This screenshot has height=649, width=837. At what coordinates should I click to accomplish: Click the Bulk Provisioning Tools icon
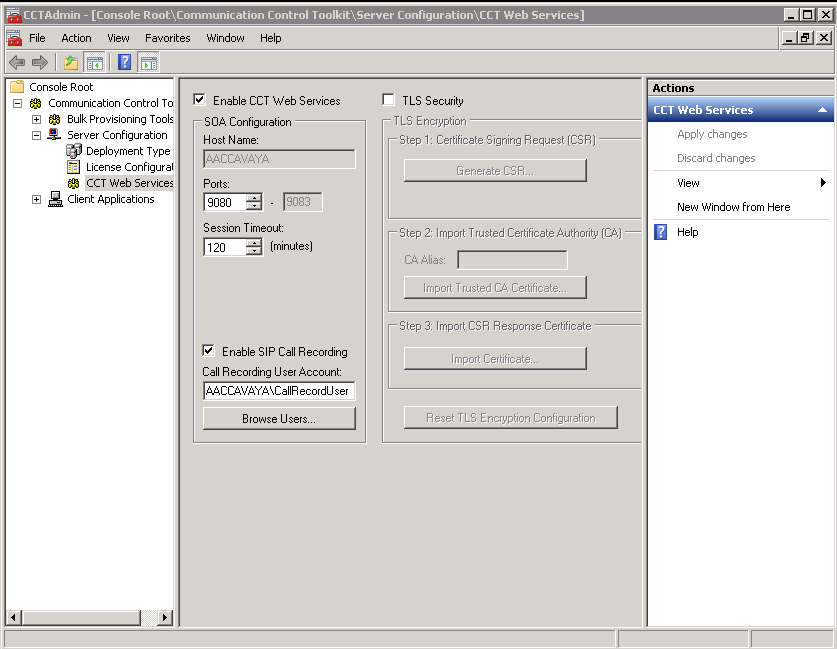pyautogui.click(x=54, y=119)
